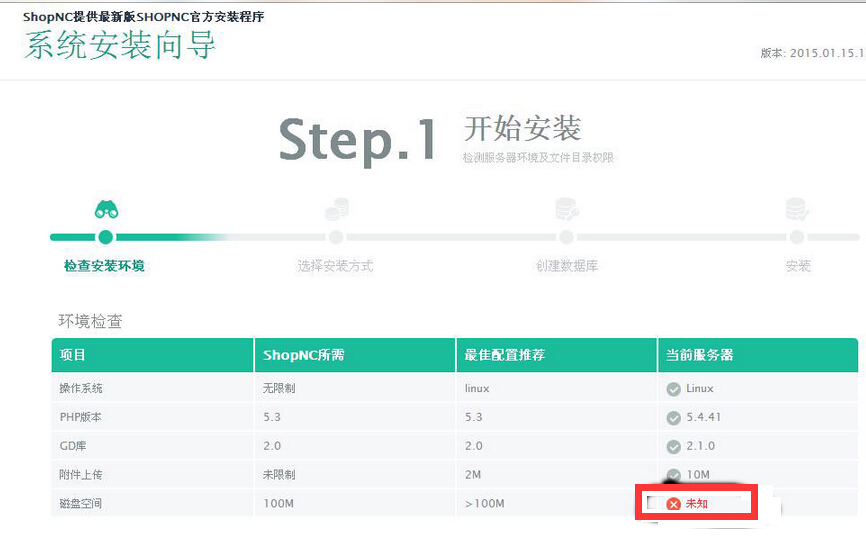Go to the 创建数据库 step label
Image resolution: width=866 pixels, height=539 pixels.
click(566, 266)
